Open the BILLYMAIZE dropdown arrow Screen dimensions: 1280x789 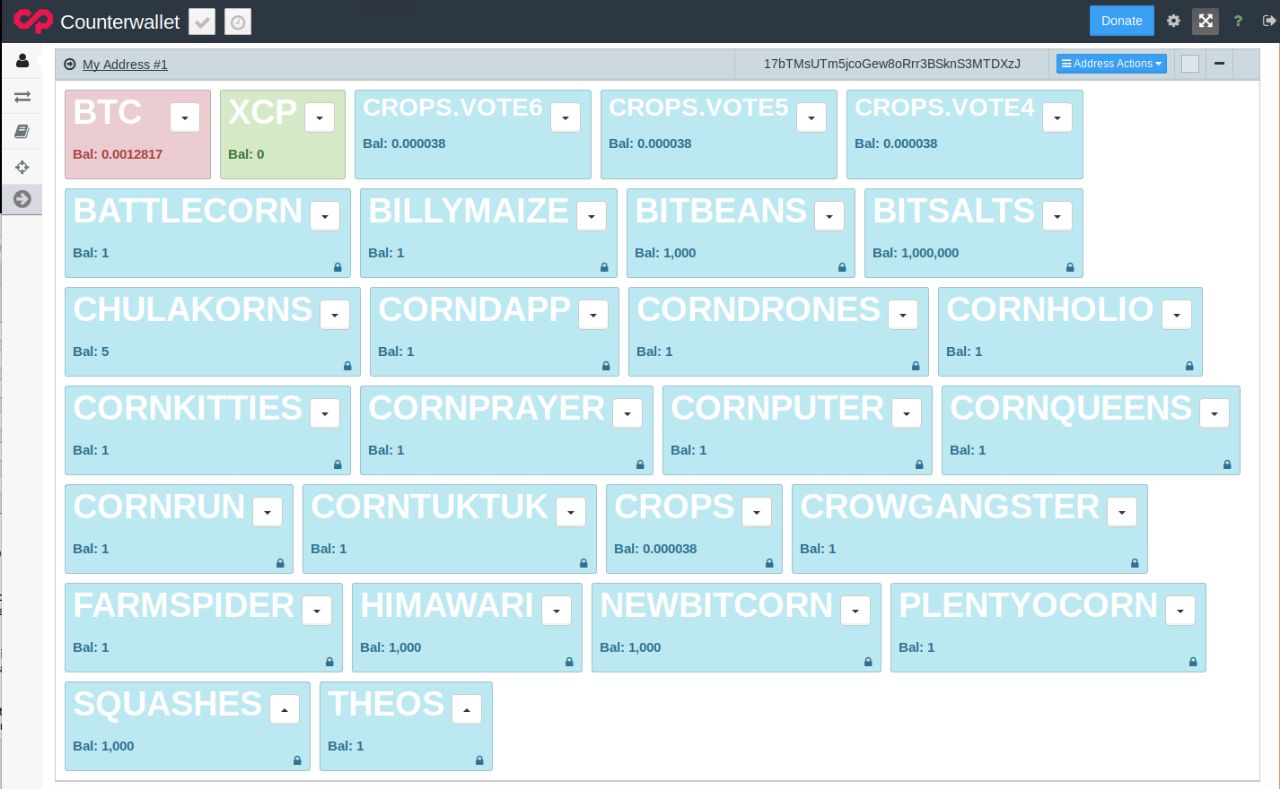click(591, 216)
